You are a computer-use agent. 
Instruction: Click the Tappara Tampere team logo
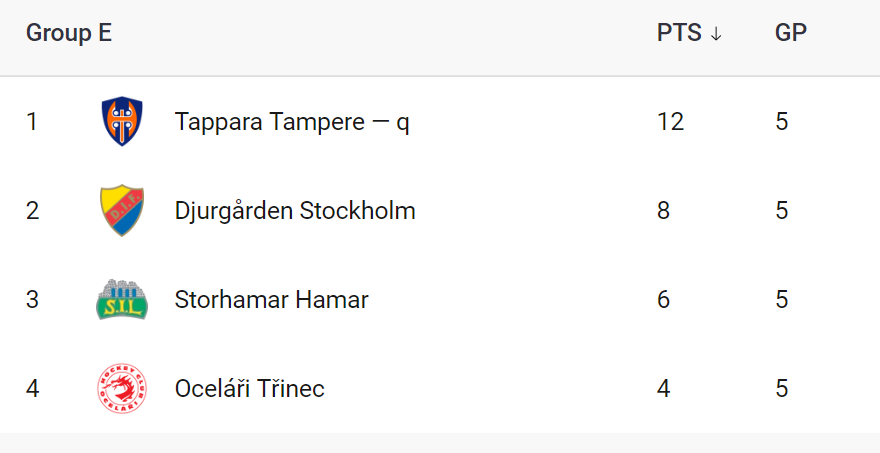click(x=122, y=122)
